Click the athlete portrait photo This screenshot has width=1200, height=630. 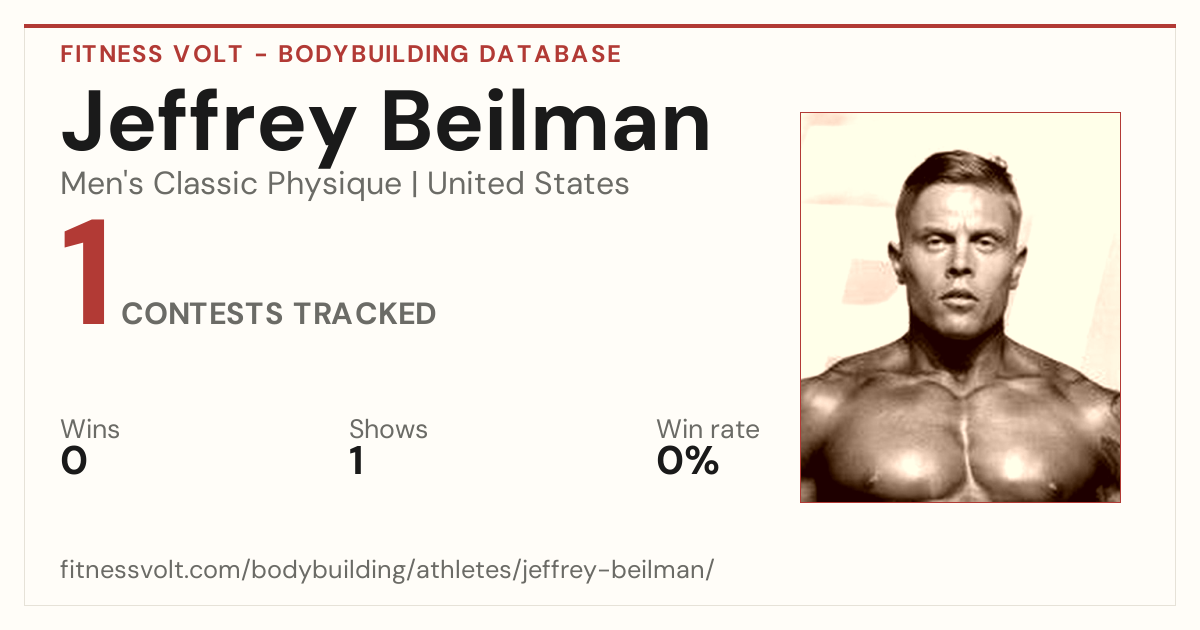point(960,307)
